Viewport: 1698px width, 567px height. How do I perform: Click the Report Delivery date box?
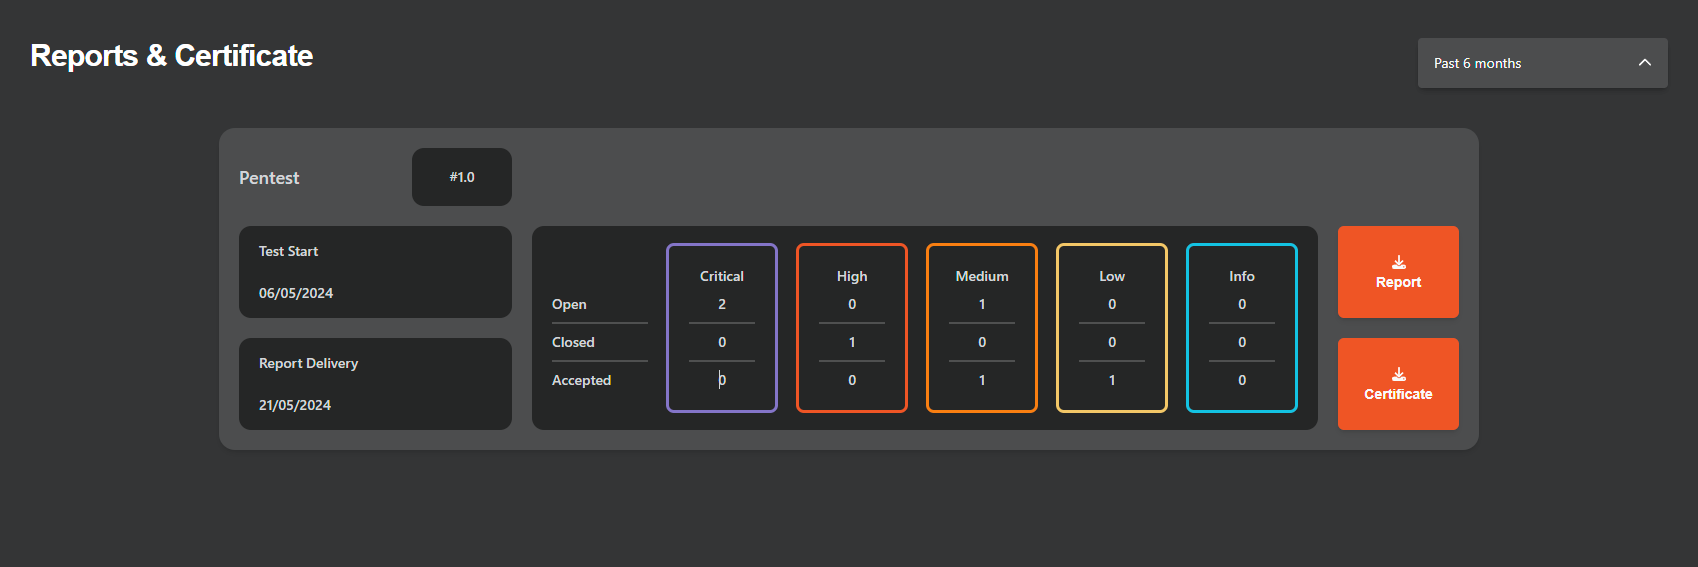click(375, 384)
